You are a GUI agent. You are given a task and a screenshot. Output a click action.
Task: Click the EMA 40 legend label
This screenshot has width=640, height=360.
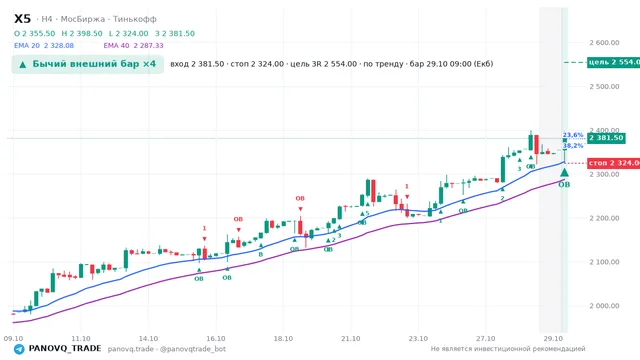click(116, 46)
